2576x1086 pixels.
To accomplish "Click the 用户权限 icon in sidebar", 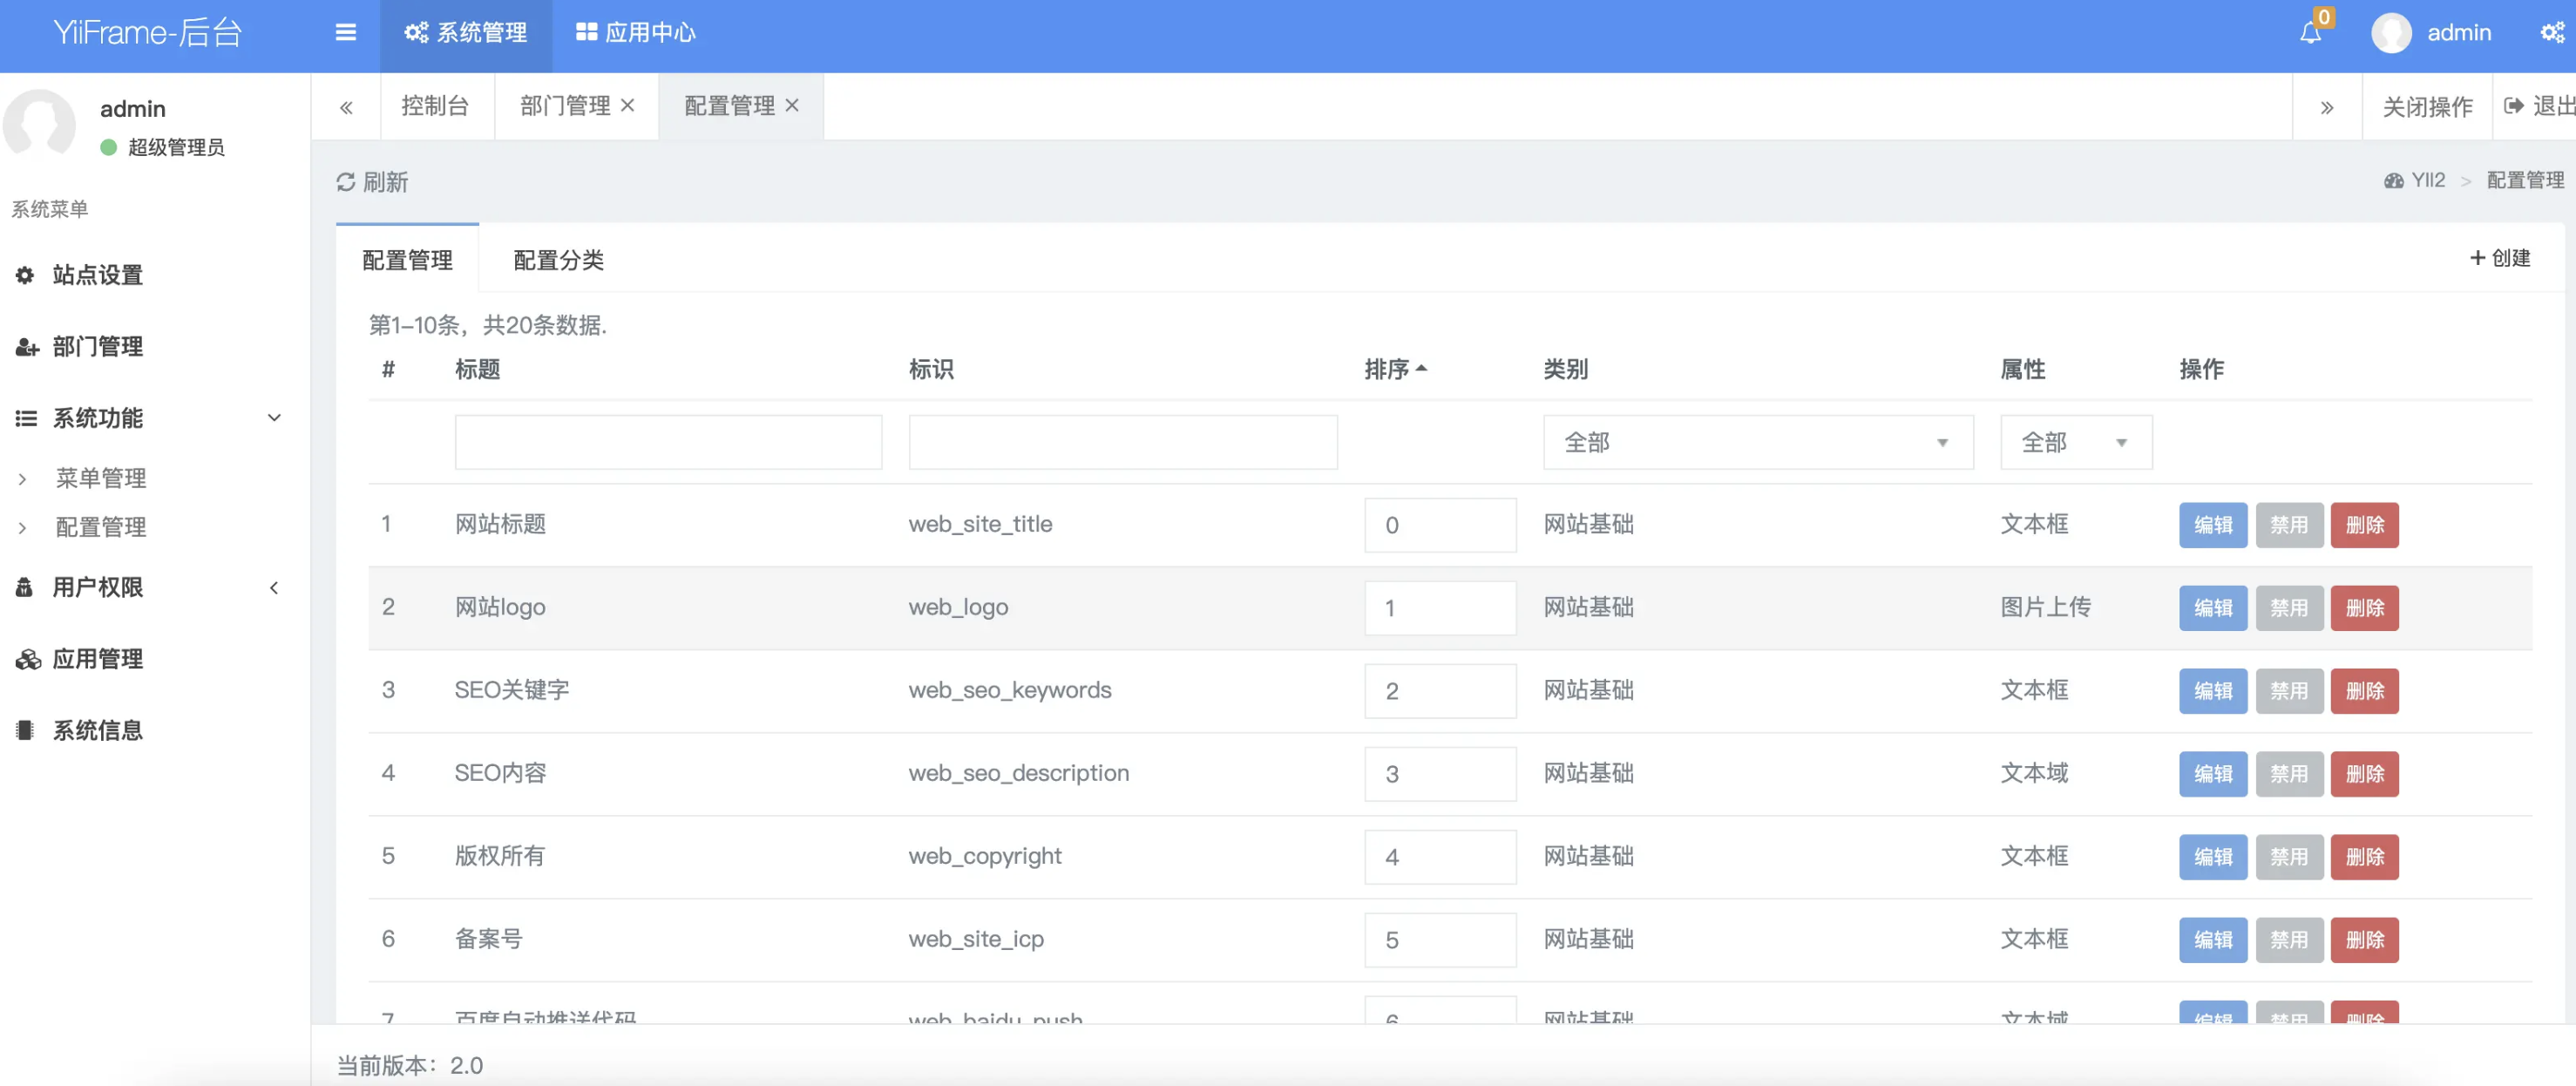I will coord(25,587).
